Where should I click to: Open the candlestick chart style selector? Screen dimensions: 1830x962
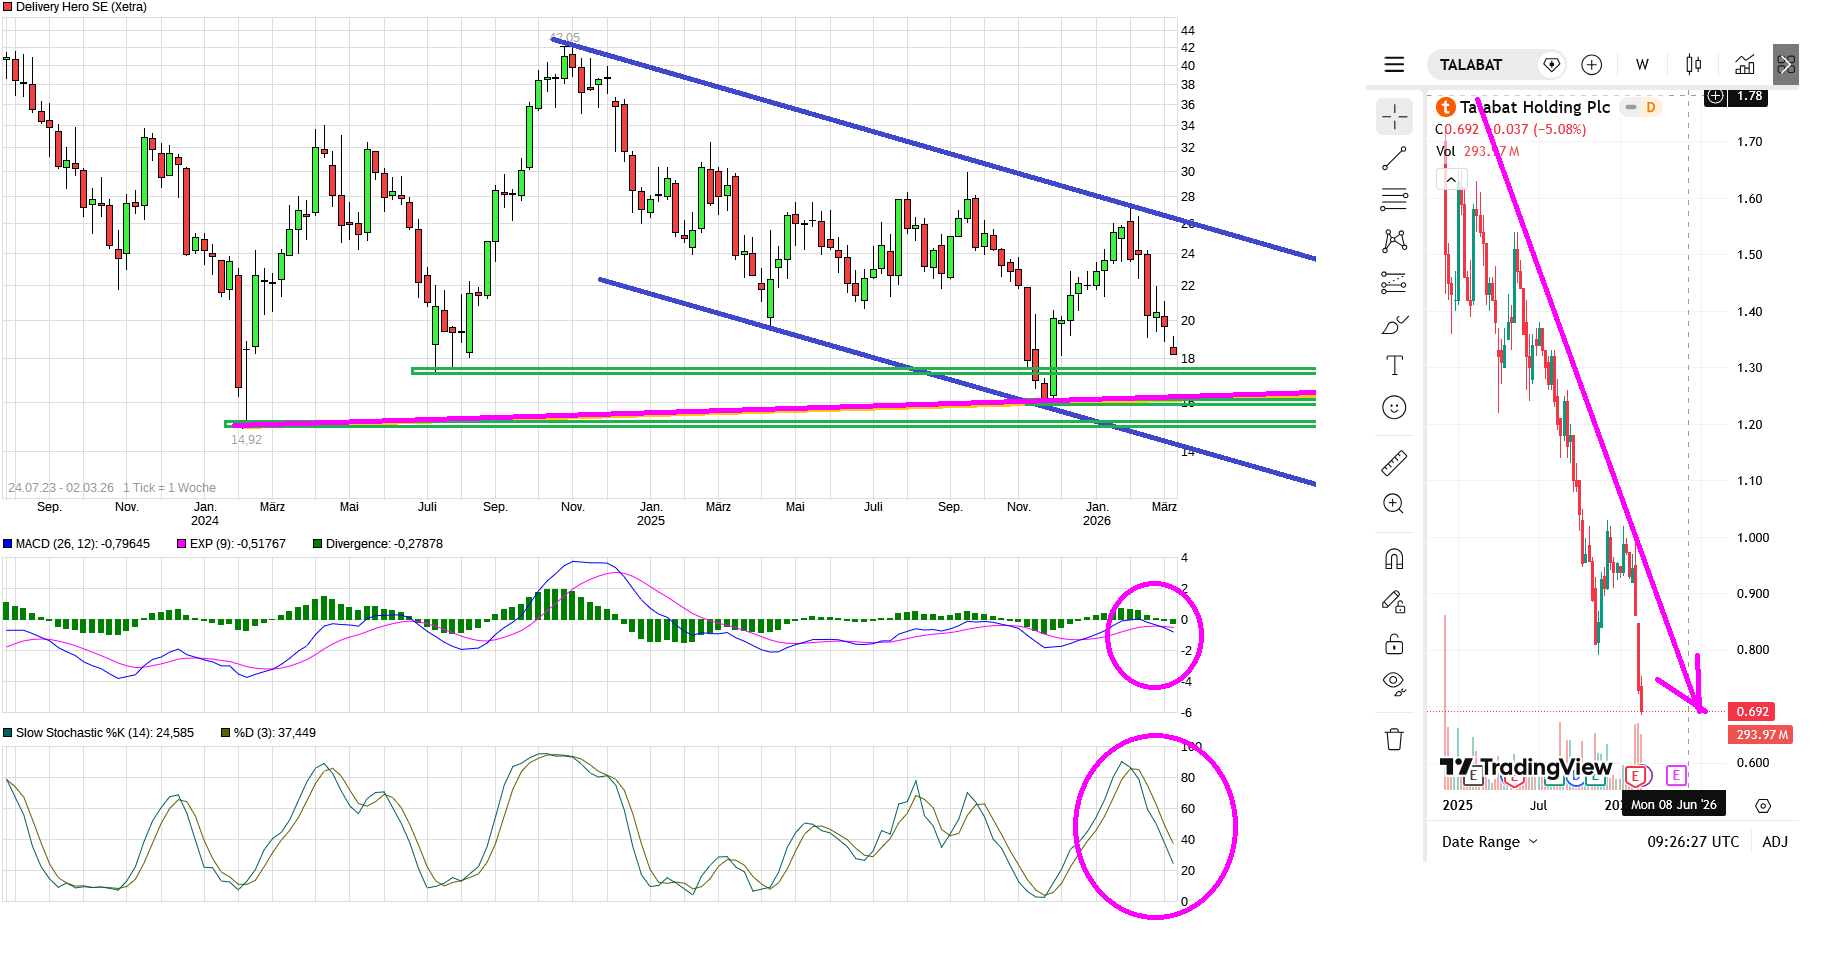(x=1693, y=65)
